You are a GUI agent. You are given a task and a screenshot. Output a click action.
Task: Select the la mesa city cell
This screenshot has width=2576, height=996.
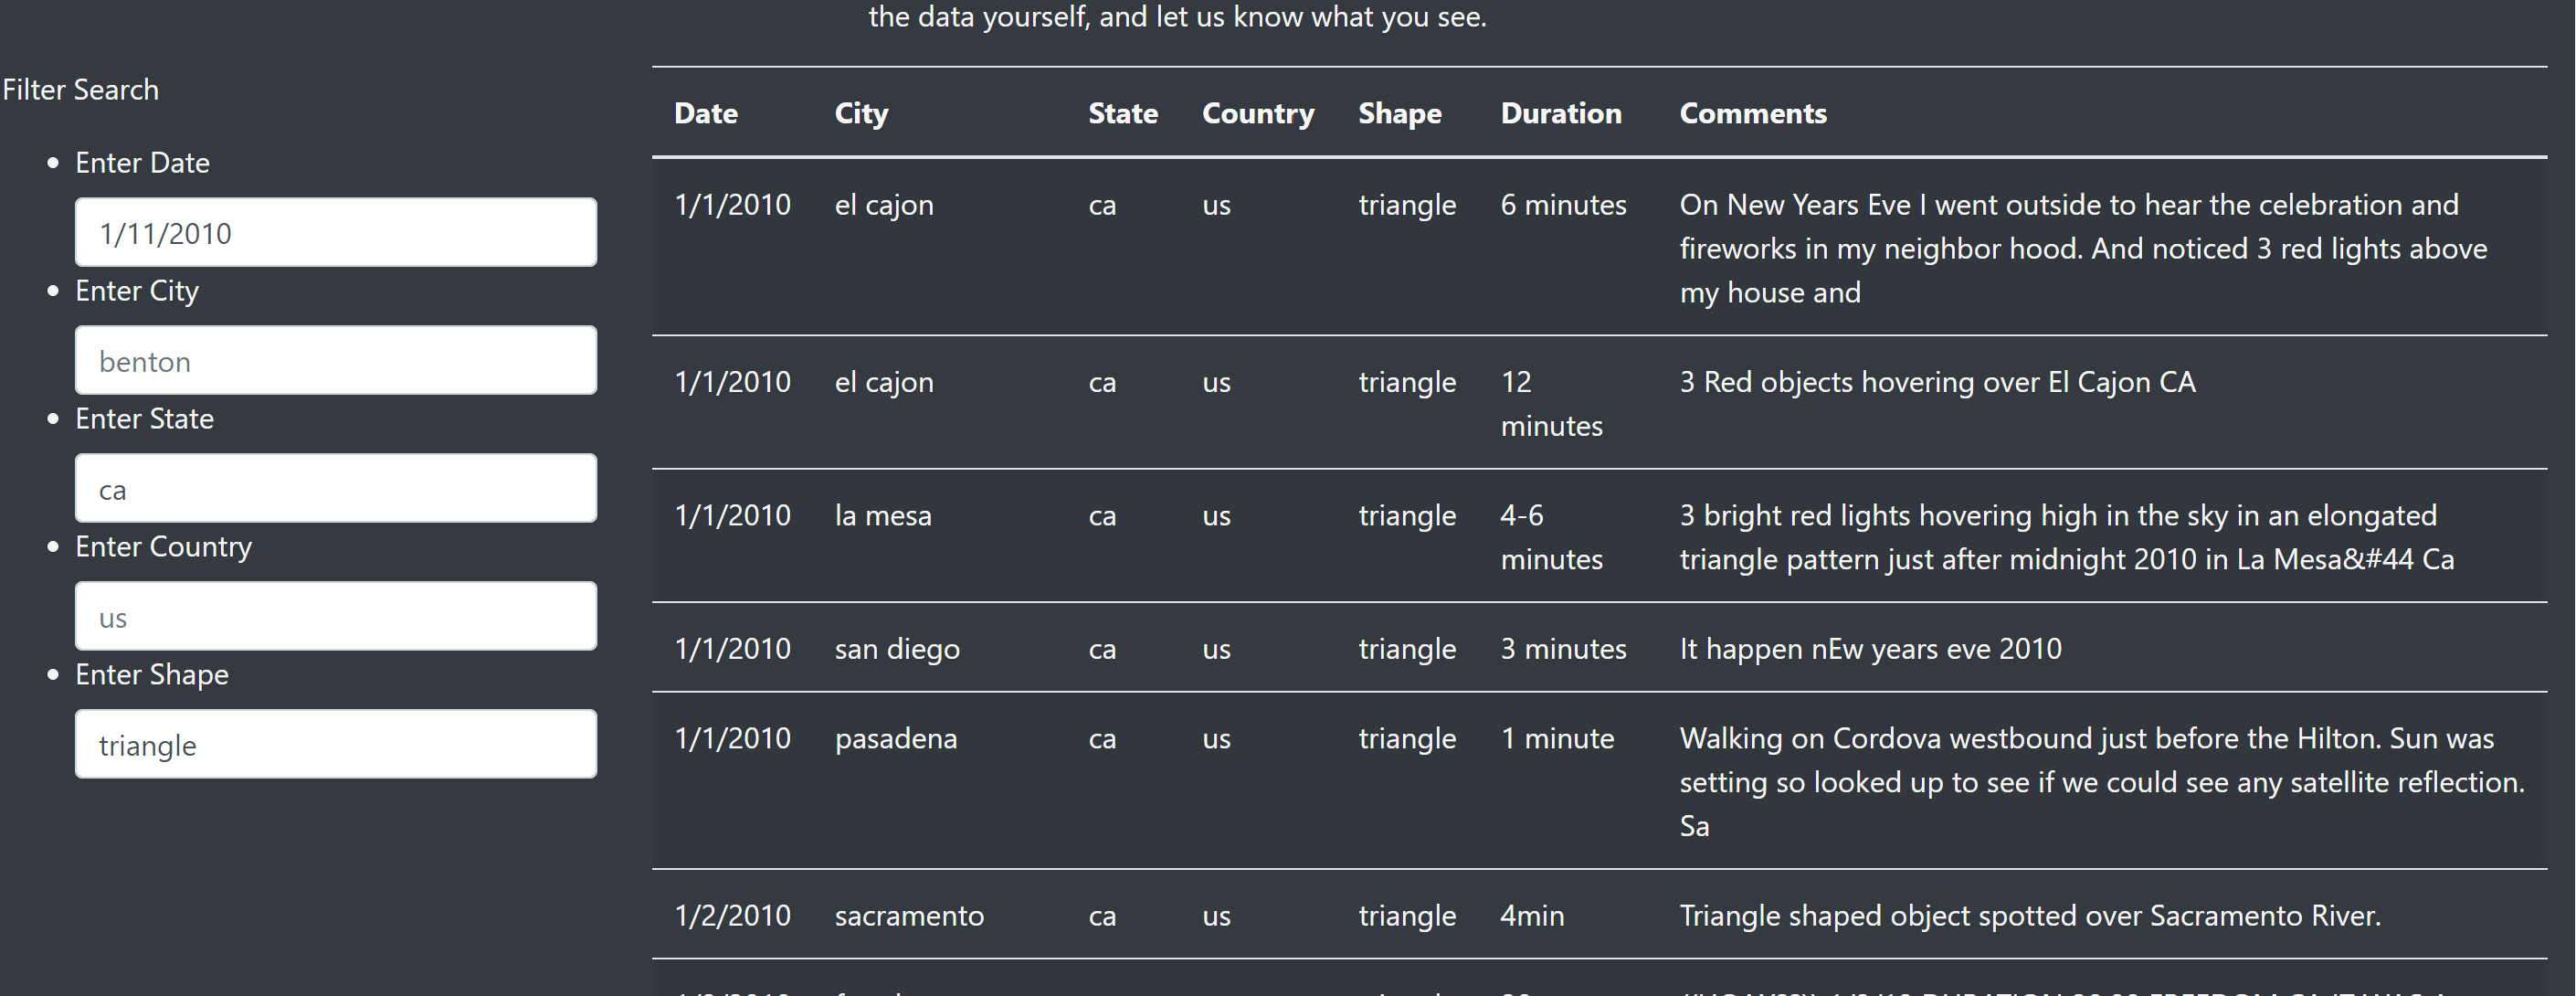(883, 515)
